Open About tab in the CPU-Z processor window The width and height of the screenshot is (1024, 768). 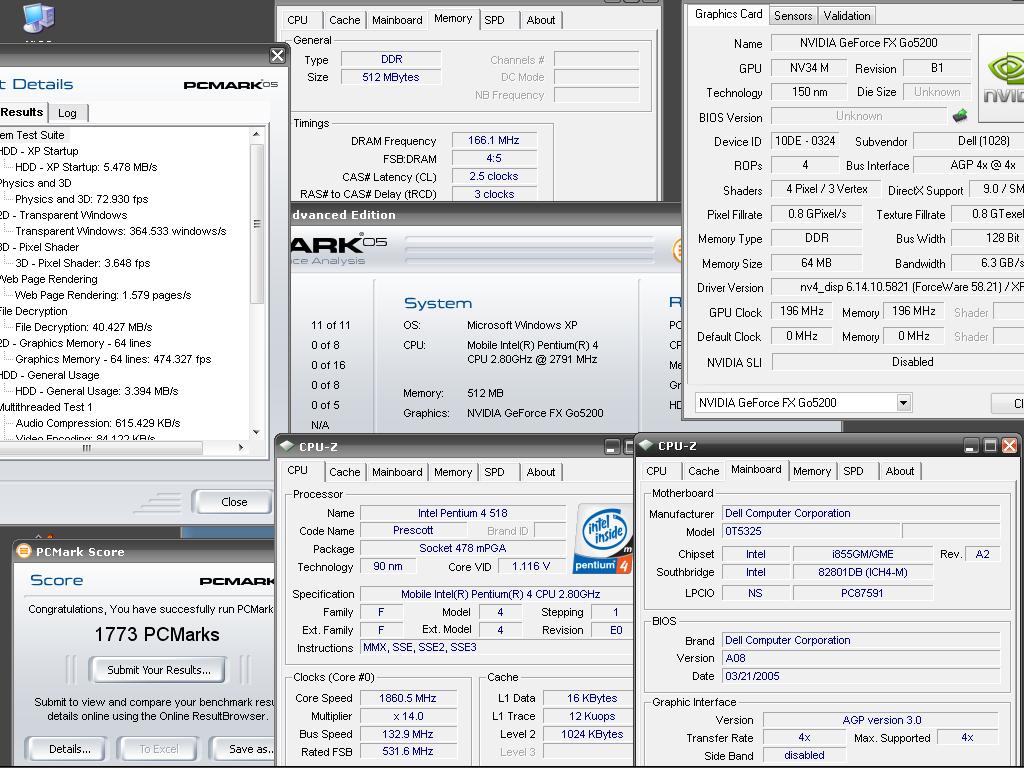click(x=541, y=472)
